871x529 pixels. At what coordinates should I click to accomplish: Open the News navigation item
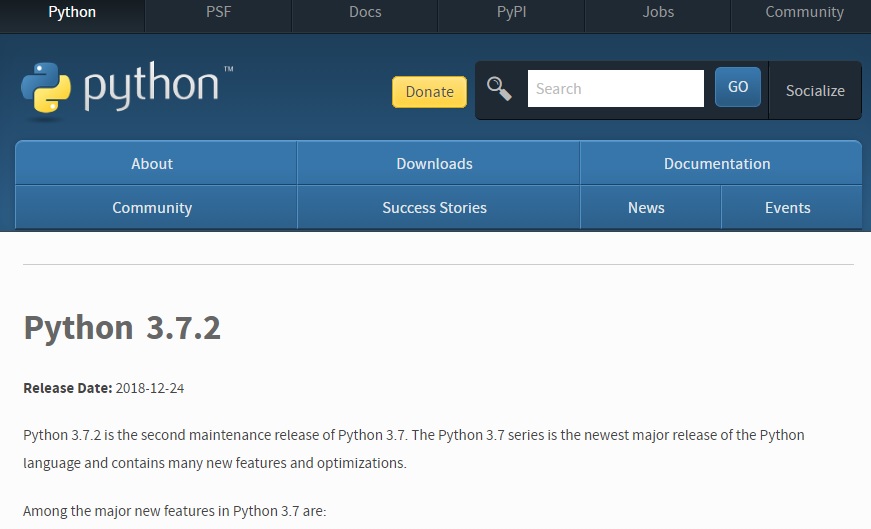coord(650,207)
